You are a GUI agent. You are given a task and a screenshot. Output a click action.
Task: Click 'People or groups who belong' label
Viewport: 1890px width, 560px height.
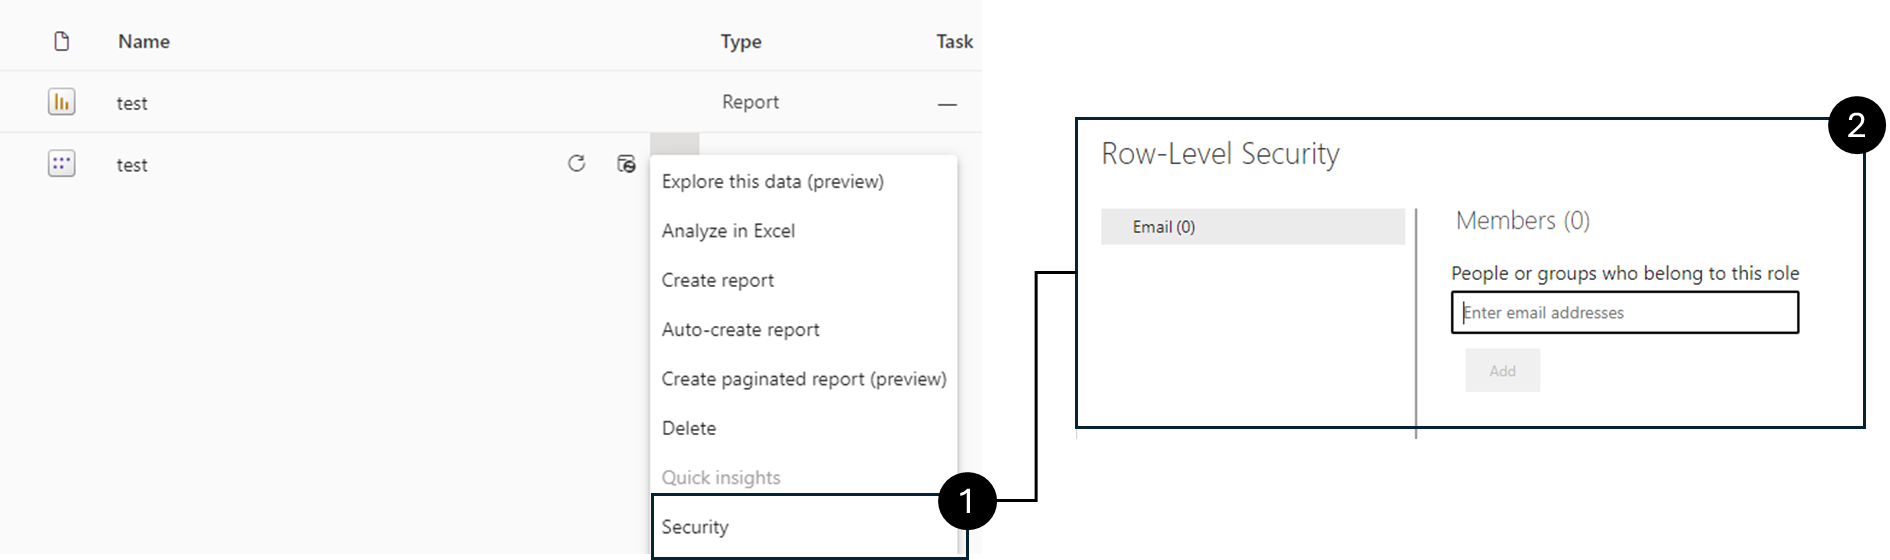click(x=1625, y=273)
